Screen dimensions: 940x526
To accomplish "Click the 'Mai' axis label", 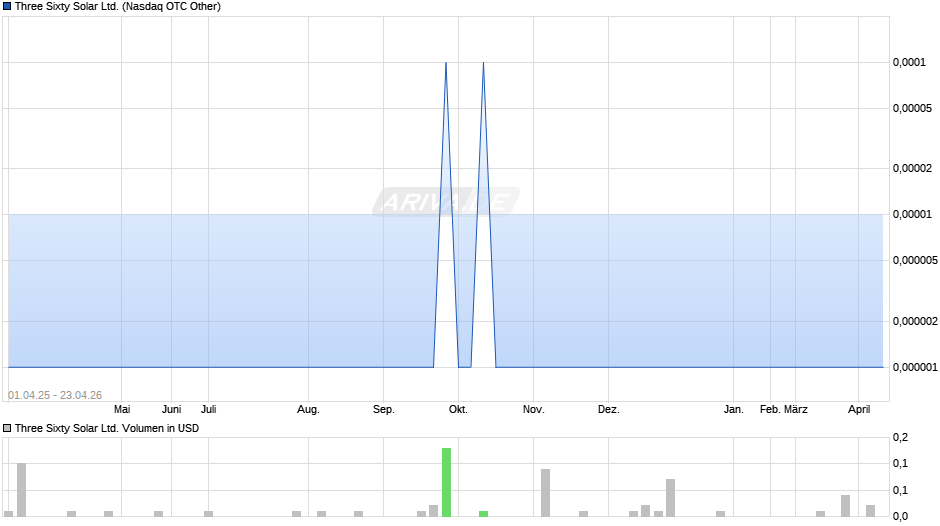I will [x=122, y=409].
